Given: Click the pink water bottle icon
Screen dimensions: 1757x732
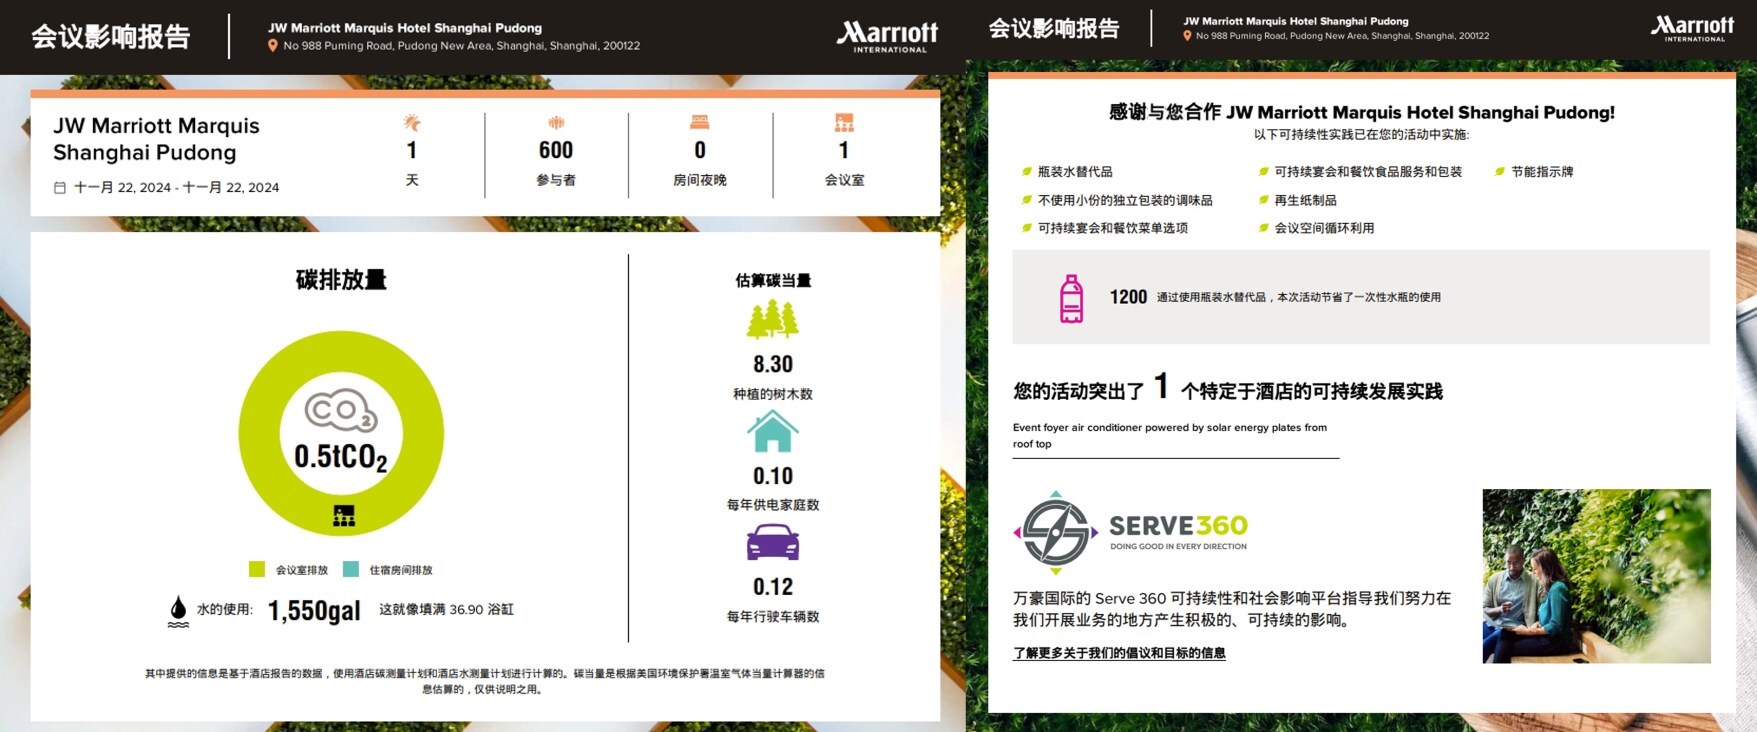Looking at the screenshot, I should pos(1071,298).
